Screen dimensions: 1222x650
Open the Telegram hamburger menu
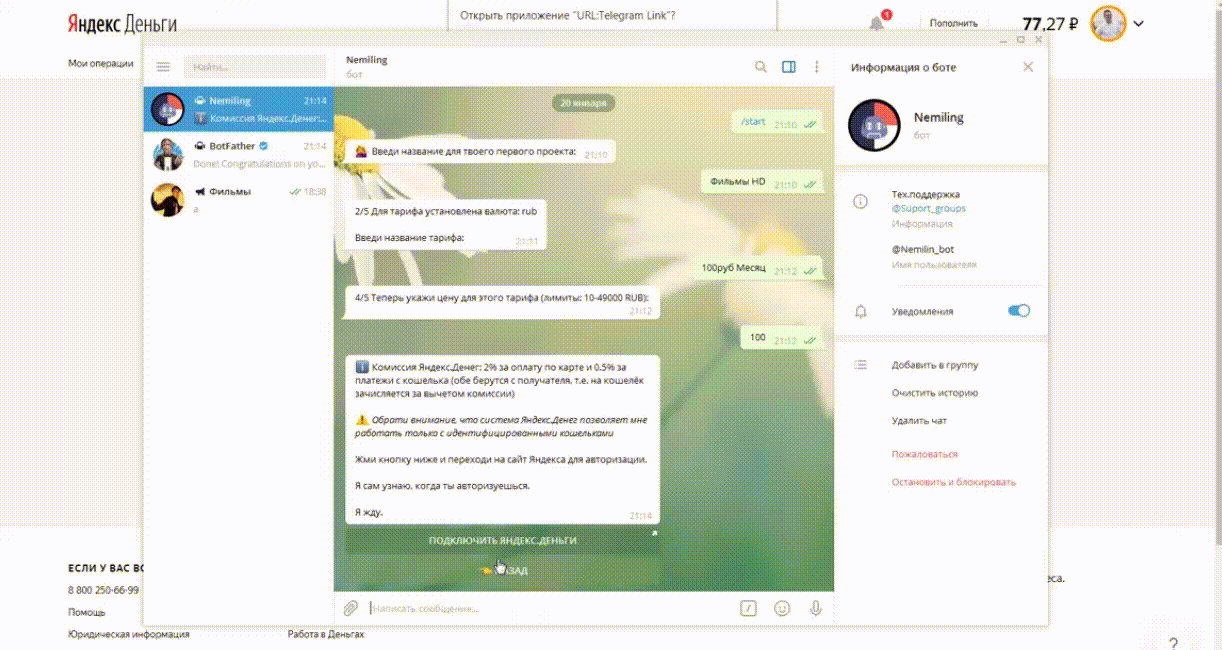pyautogui.click(x=164, y=67)
